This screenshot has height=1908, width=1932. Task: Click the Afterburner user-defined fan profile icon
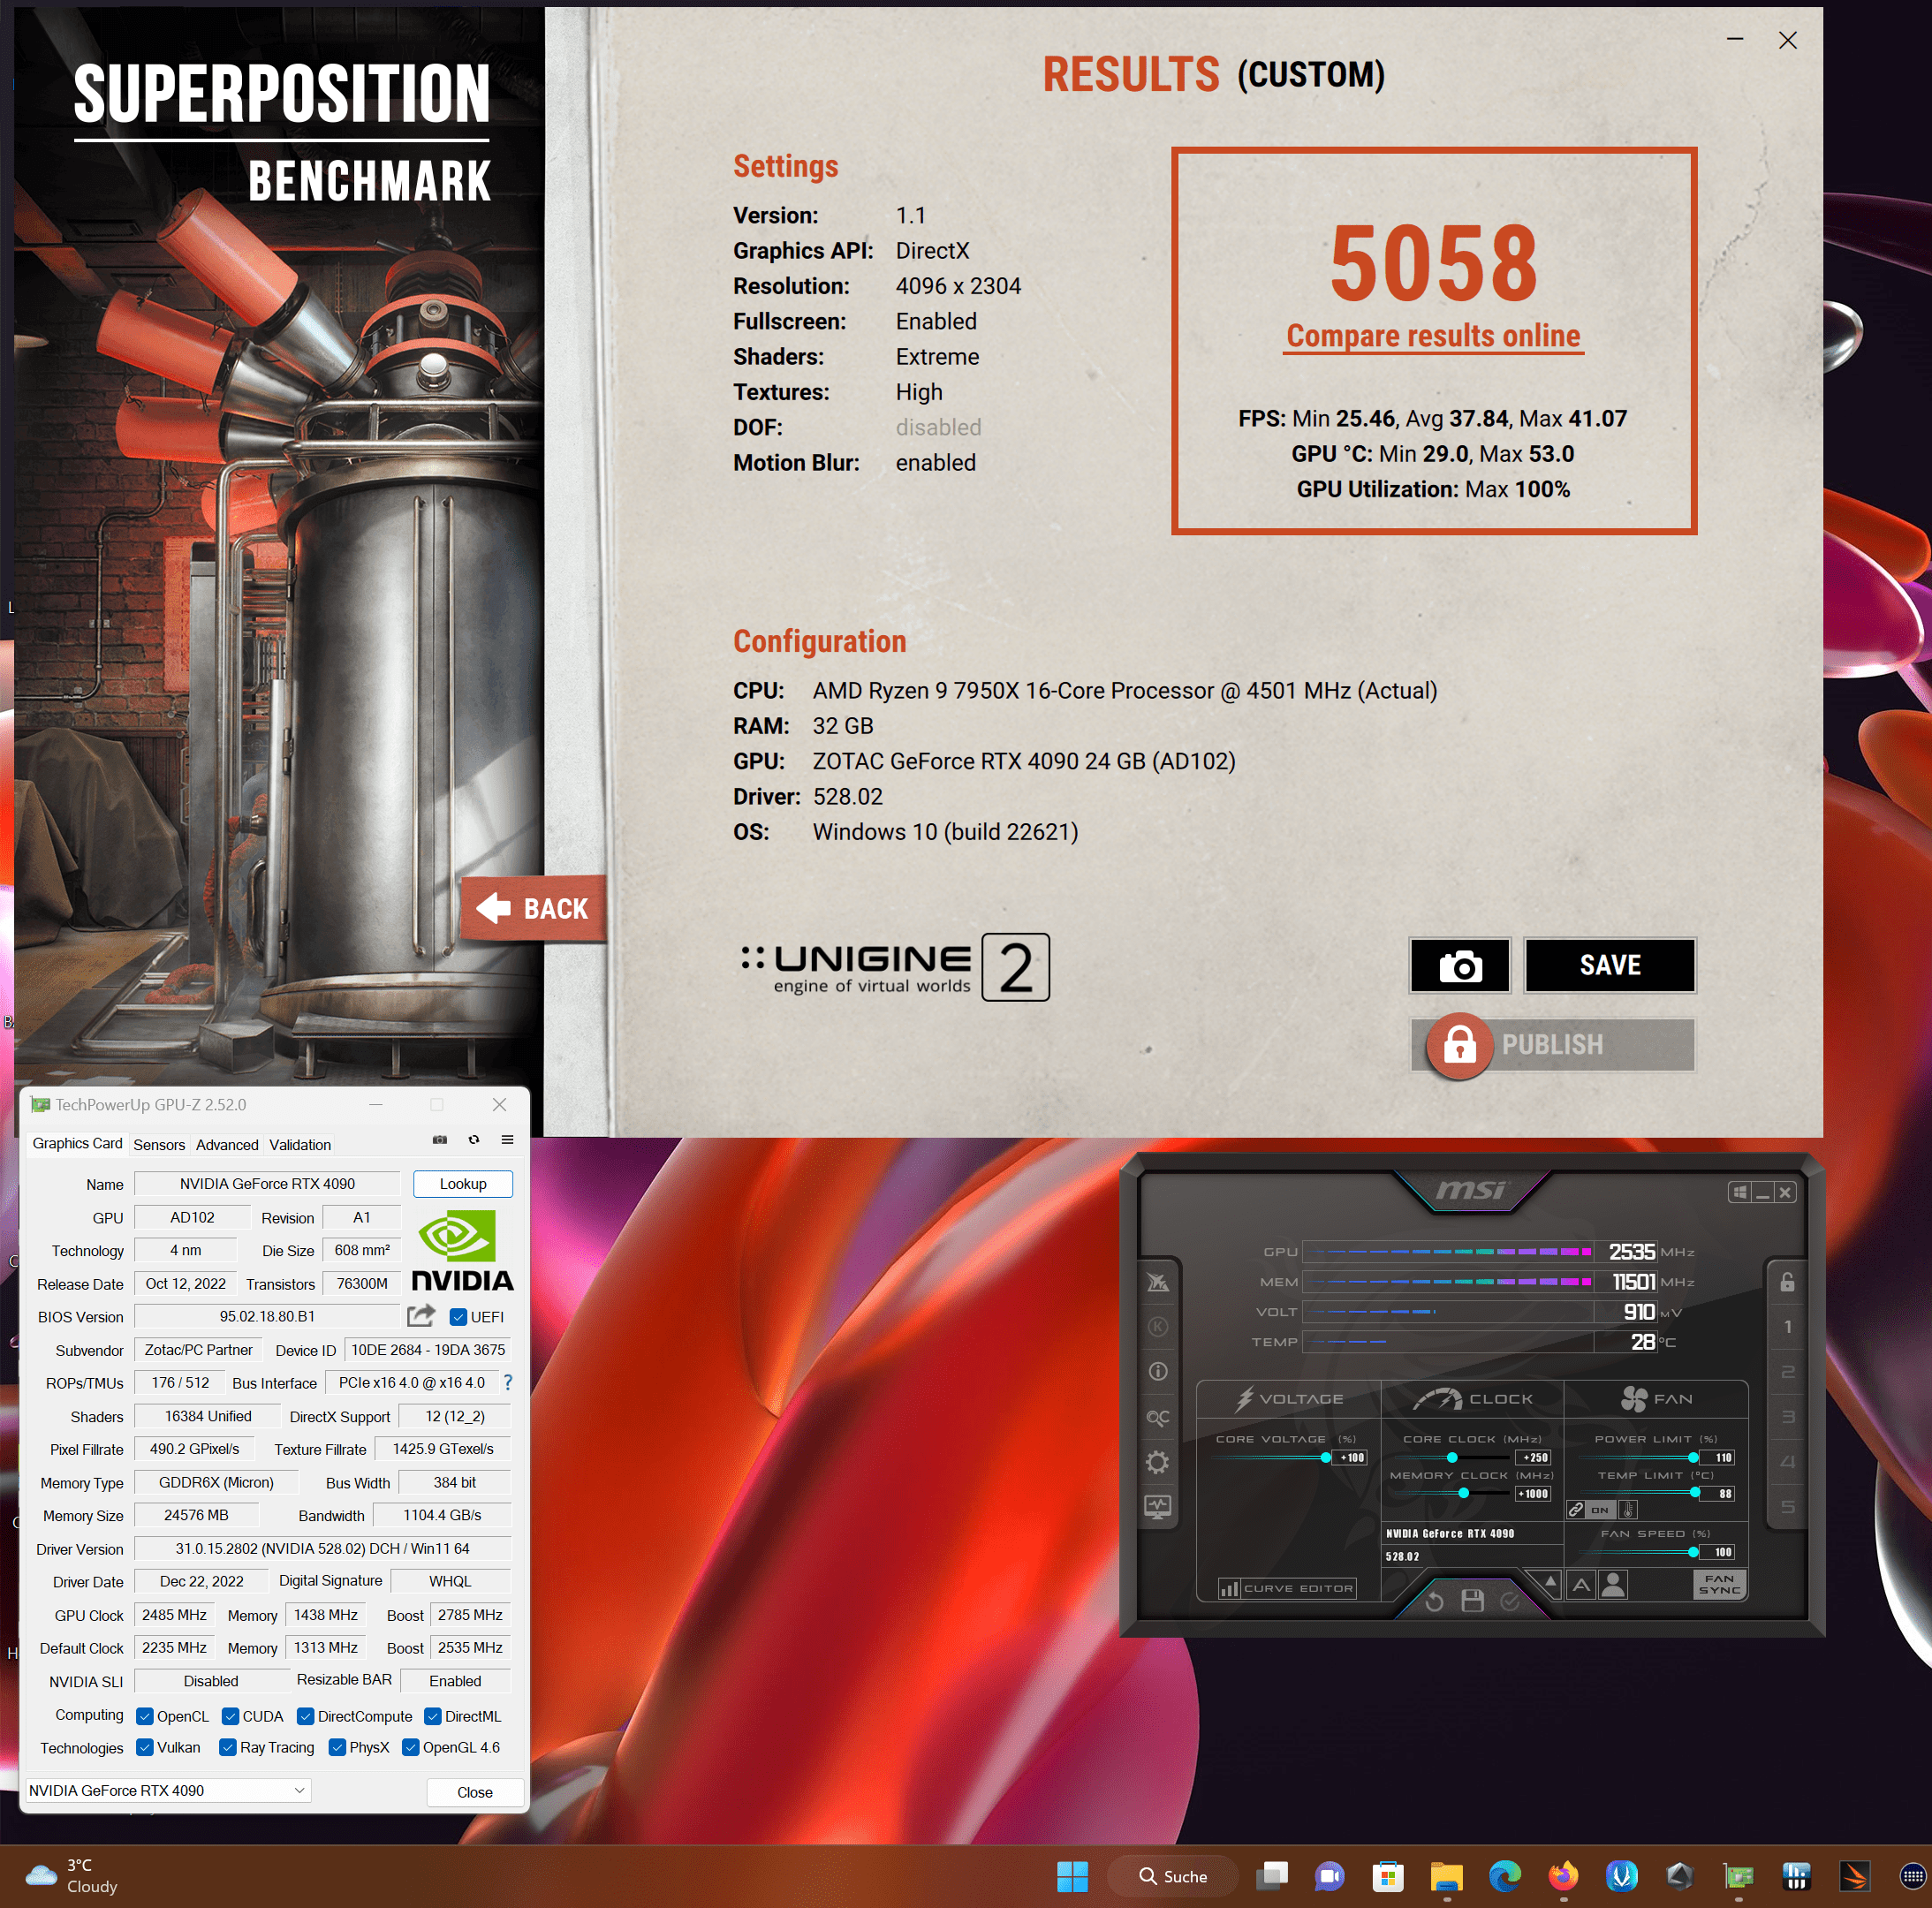(x=1613, y=1584)
